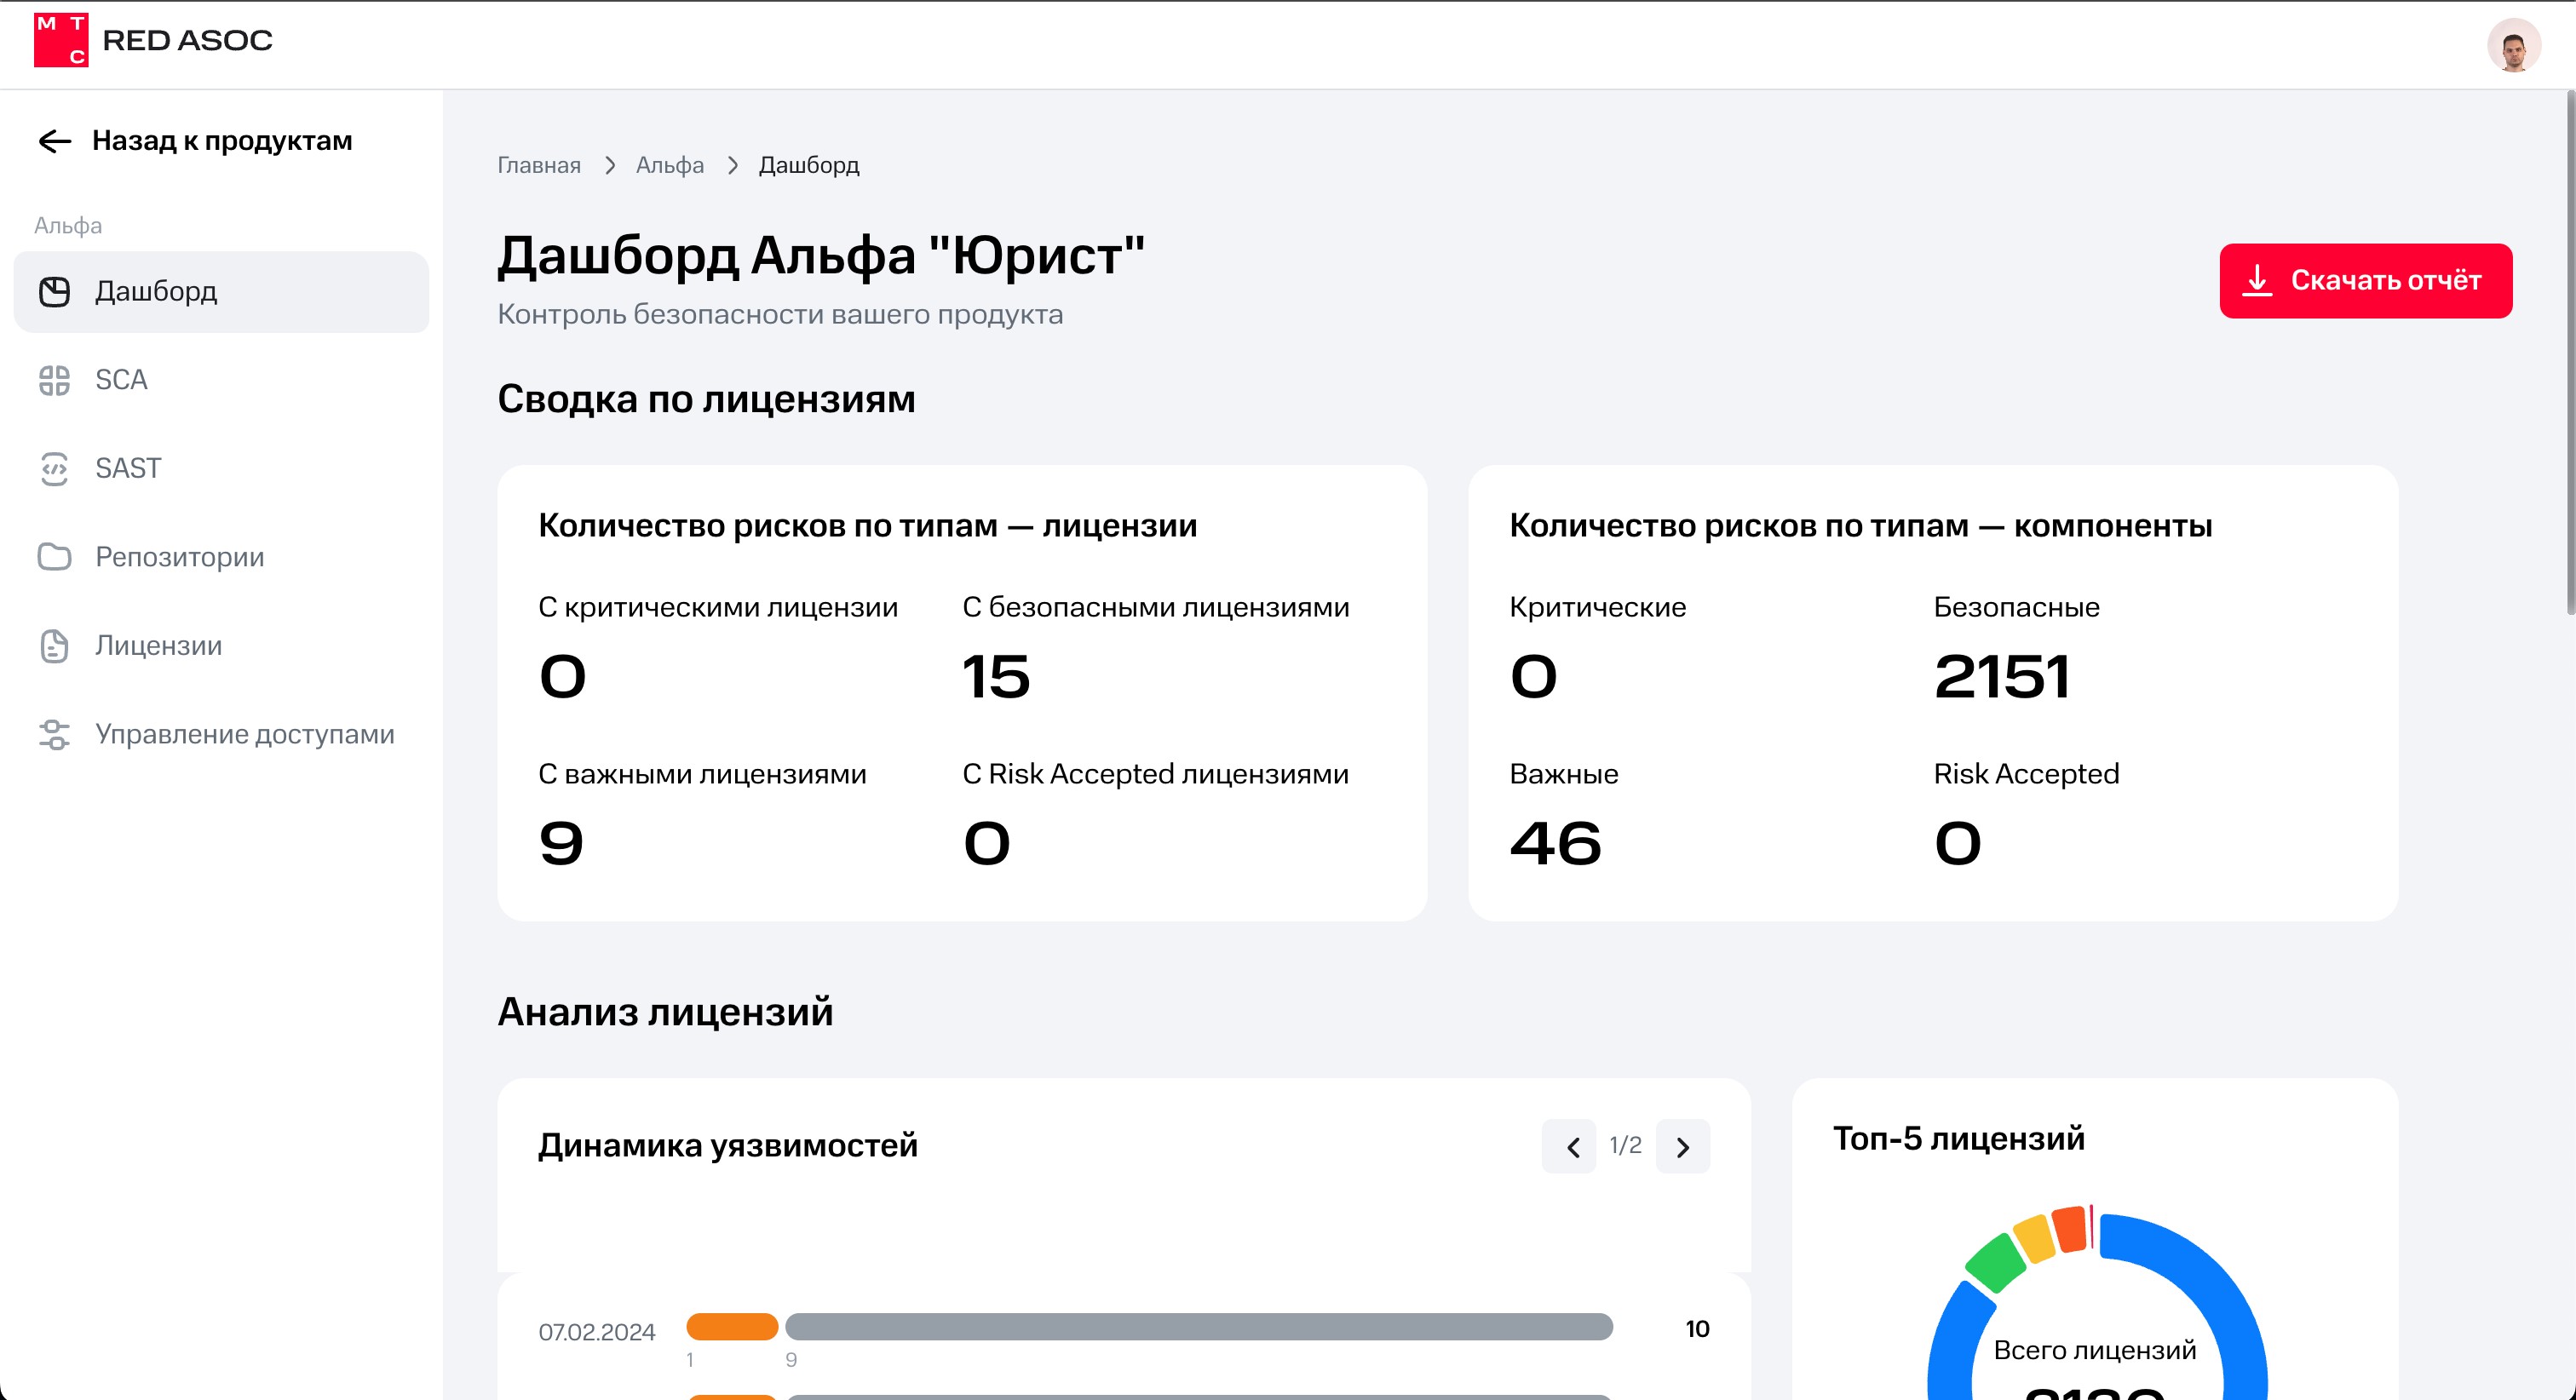The image size is (2576, 1400).
Task: Open Альфа breadcrumb link
Action: [669, 165]
